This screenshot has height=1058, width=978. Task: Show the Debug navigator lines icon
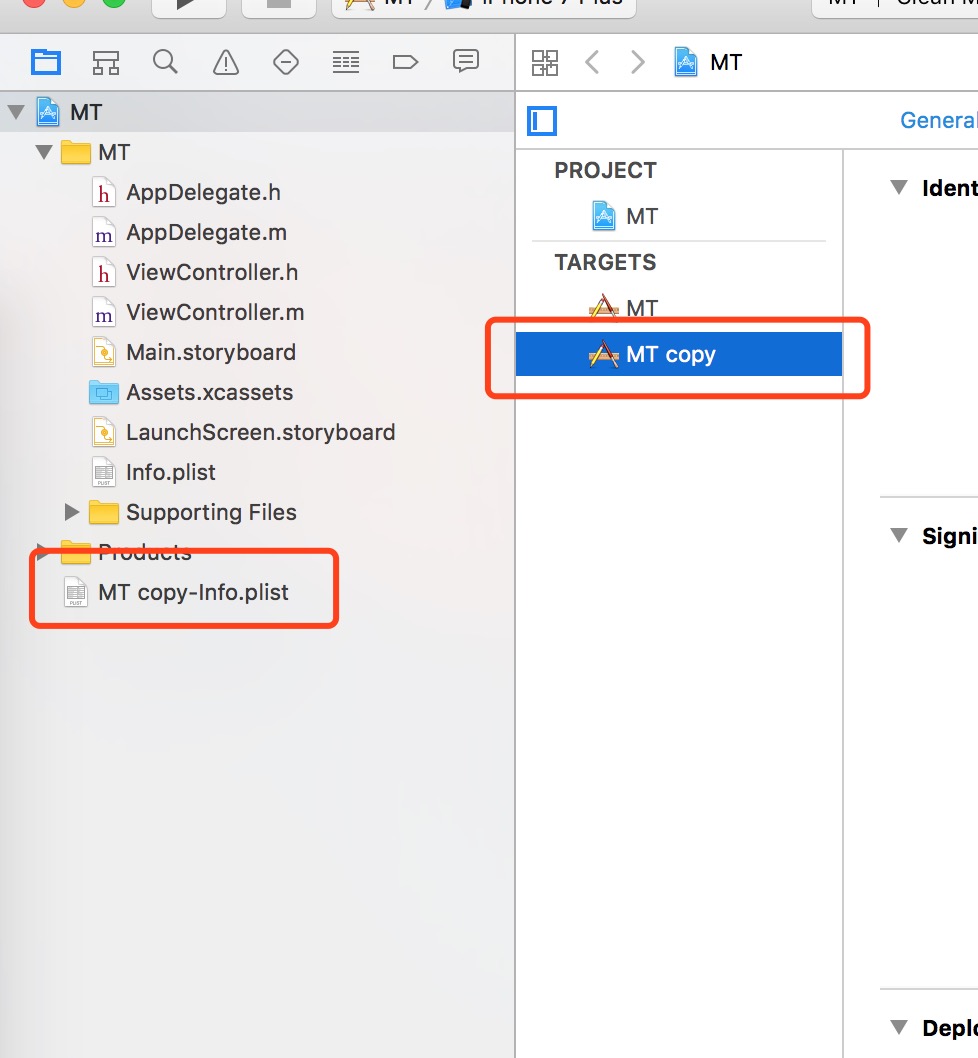(x=346, y=63)
